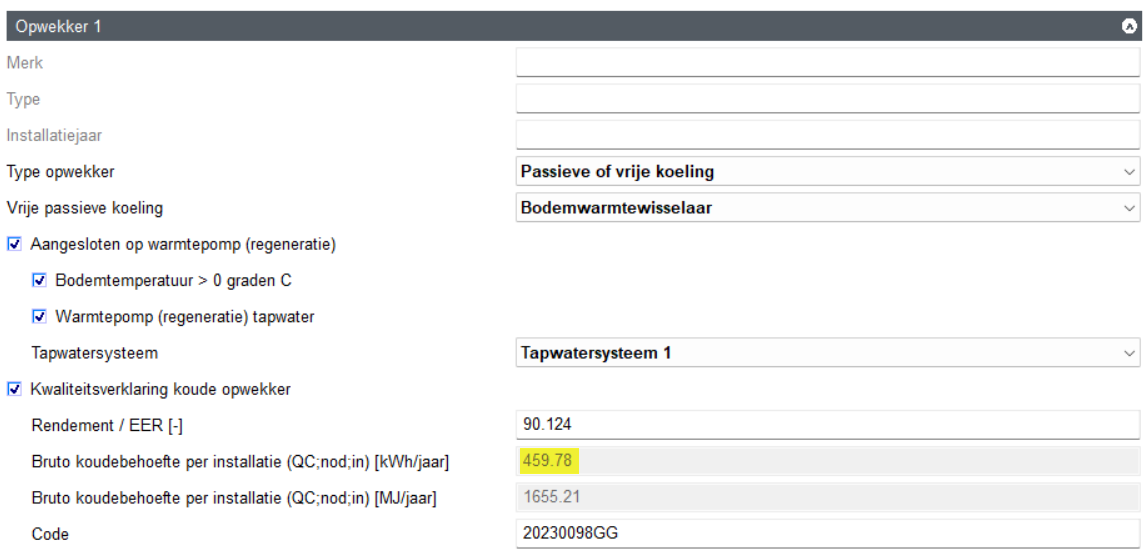Edit the Code field containing 20230098GG

(827, 534)
